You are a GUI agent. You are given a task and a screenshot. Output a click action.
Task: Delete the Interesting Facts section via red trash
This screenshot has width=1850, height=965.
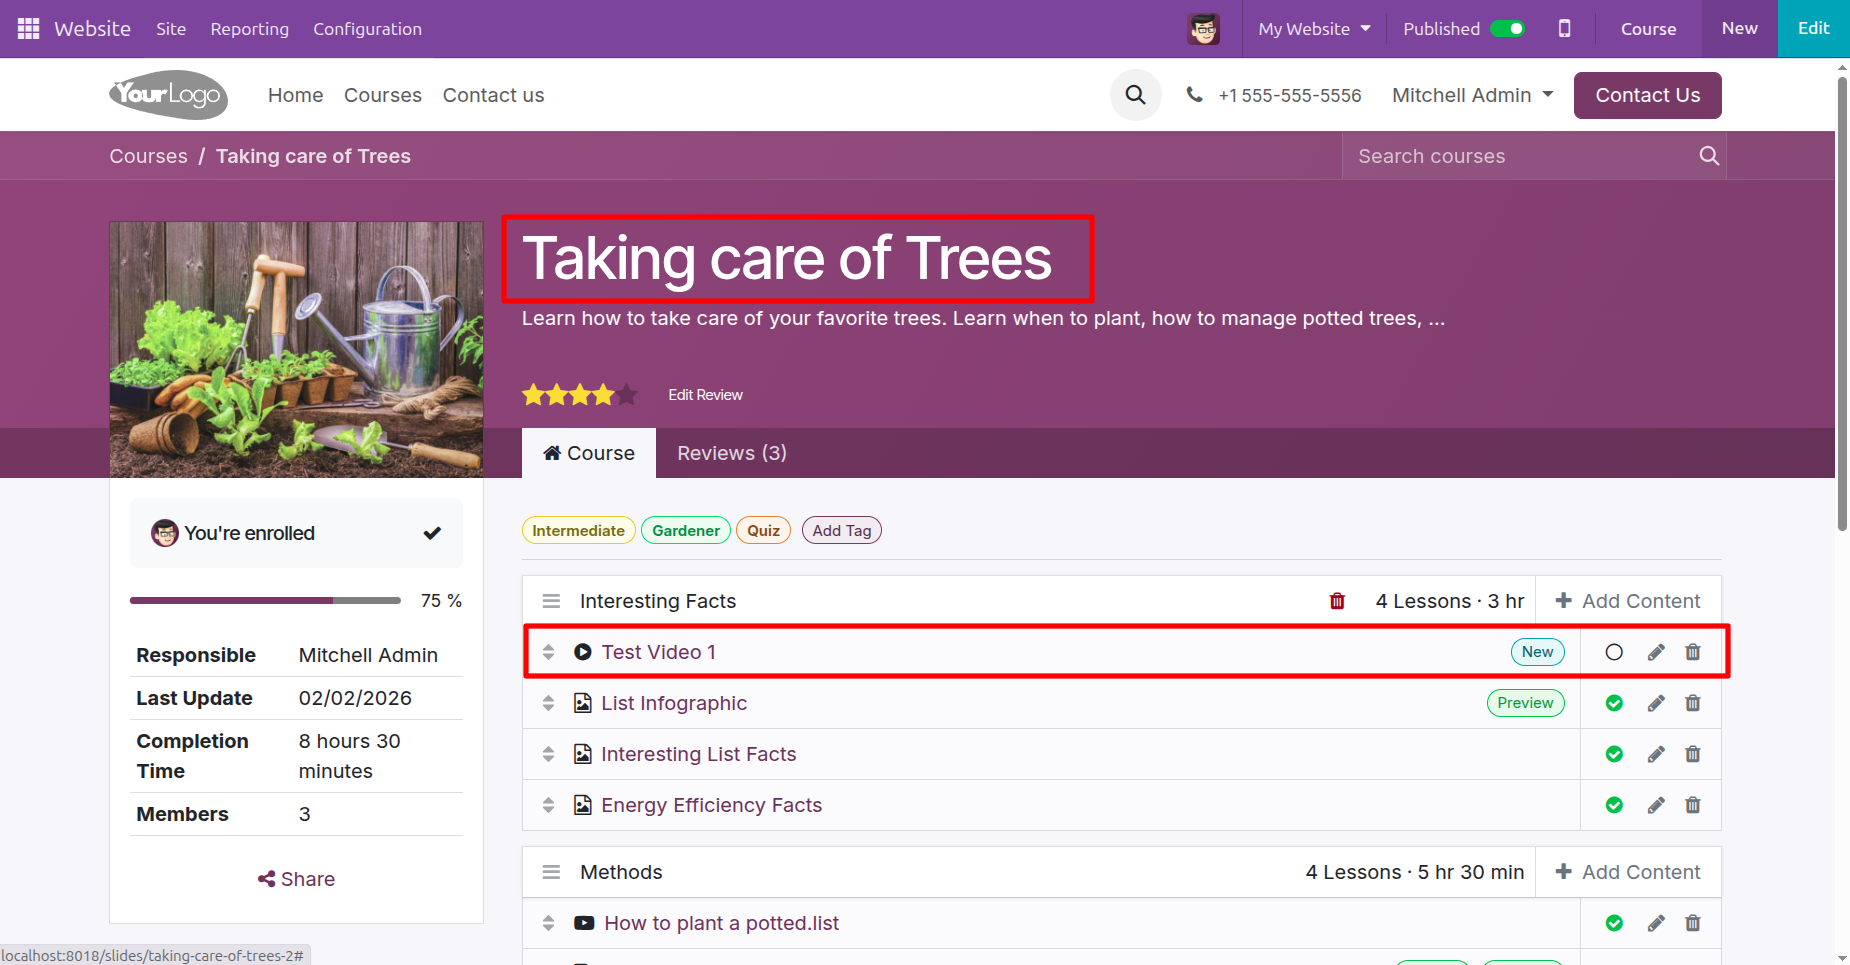(1337, 601)
